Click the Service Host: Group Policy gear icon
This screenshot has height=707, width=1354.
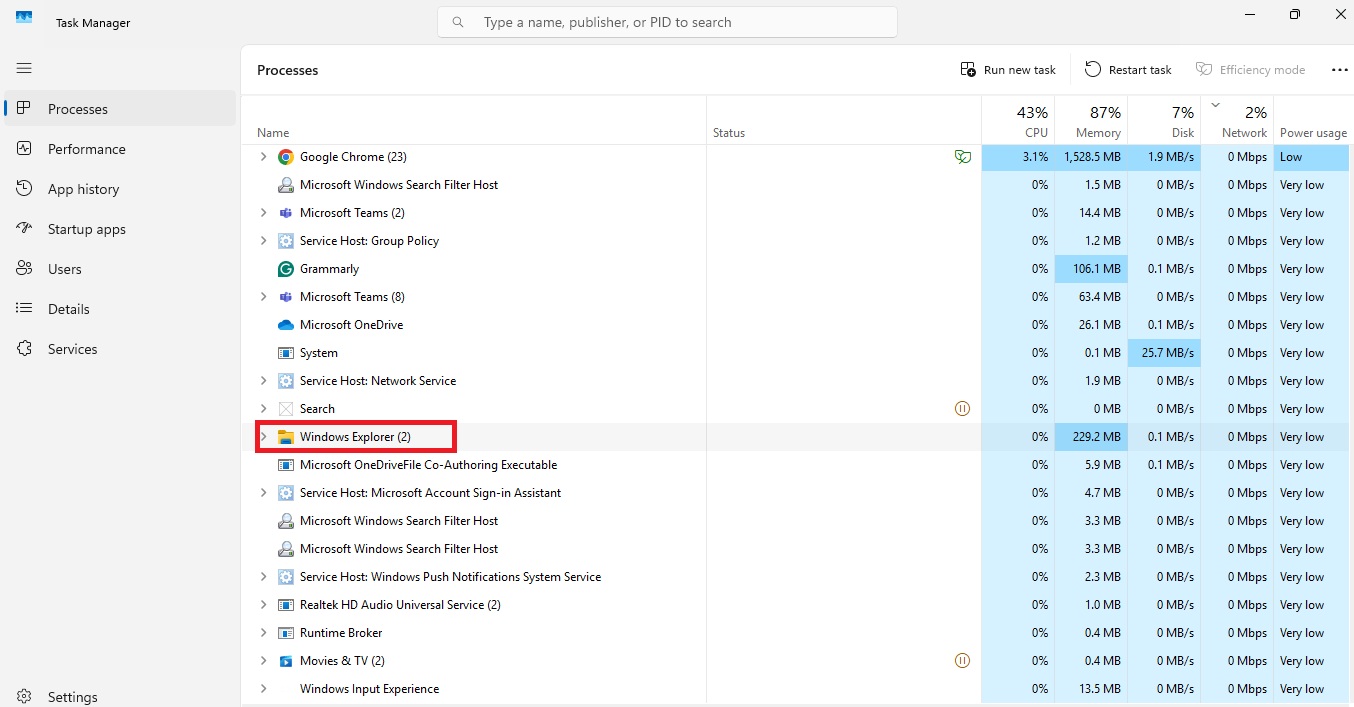click(286, 241)
